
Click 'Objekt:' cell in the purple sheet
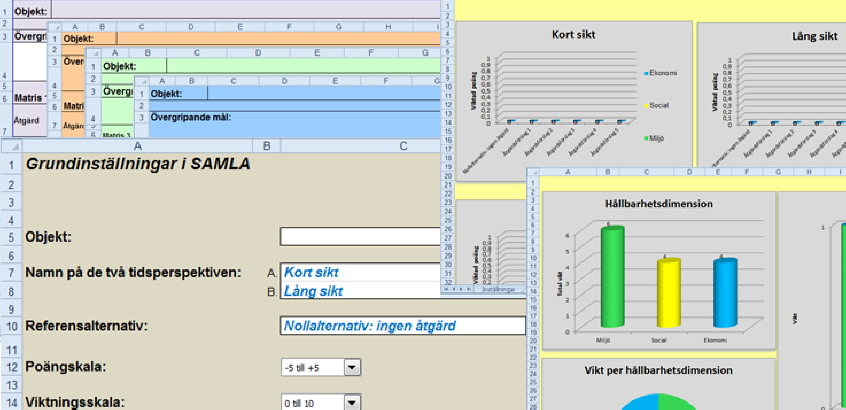[x=31, y=11]
